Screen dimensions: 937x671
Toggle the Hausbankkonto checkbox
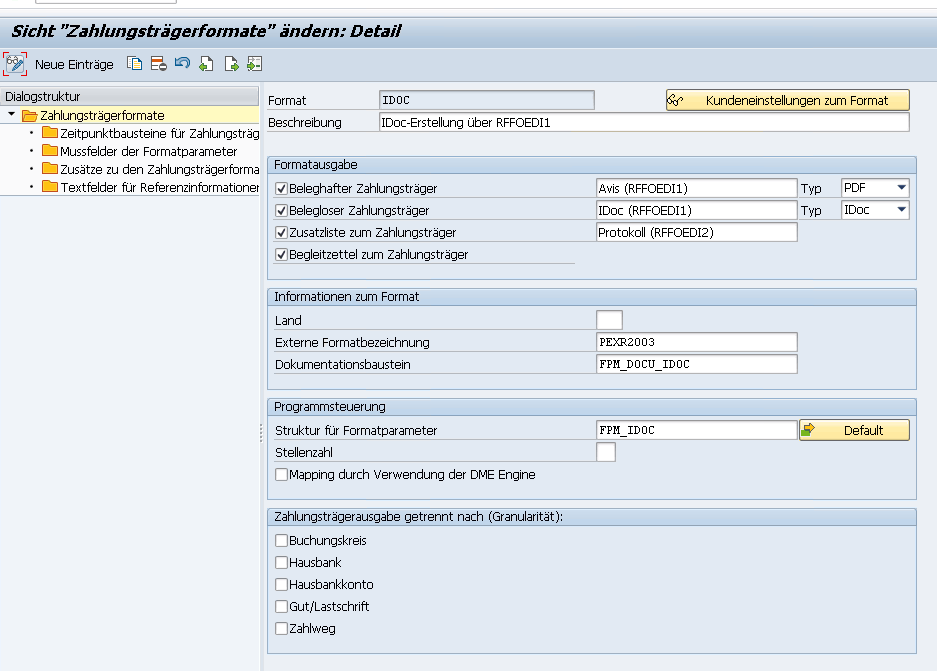[x=281, y=585]
